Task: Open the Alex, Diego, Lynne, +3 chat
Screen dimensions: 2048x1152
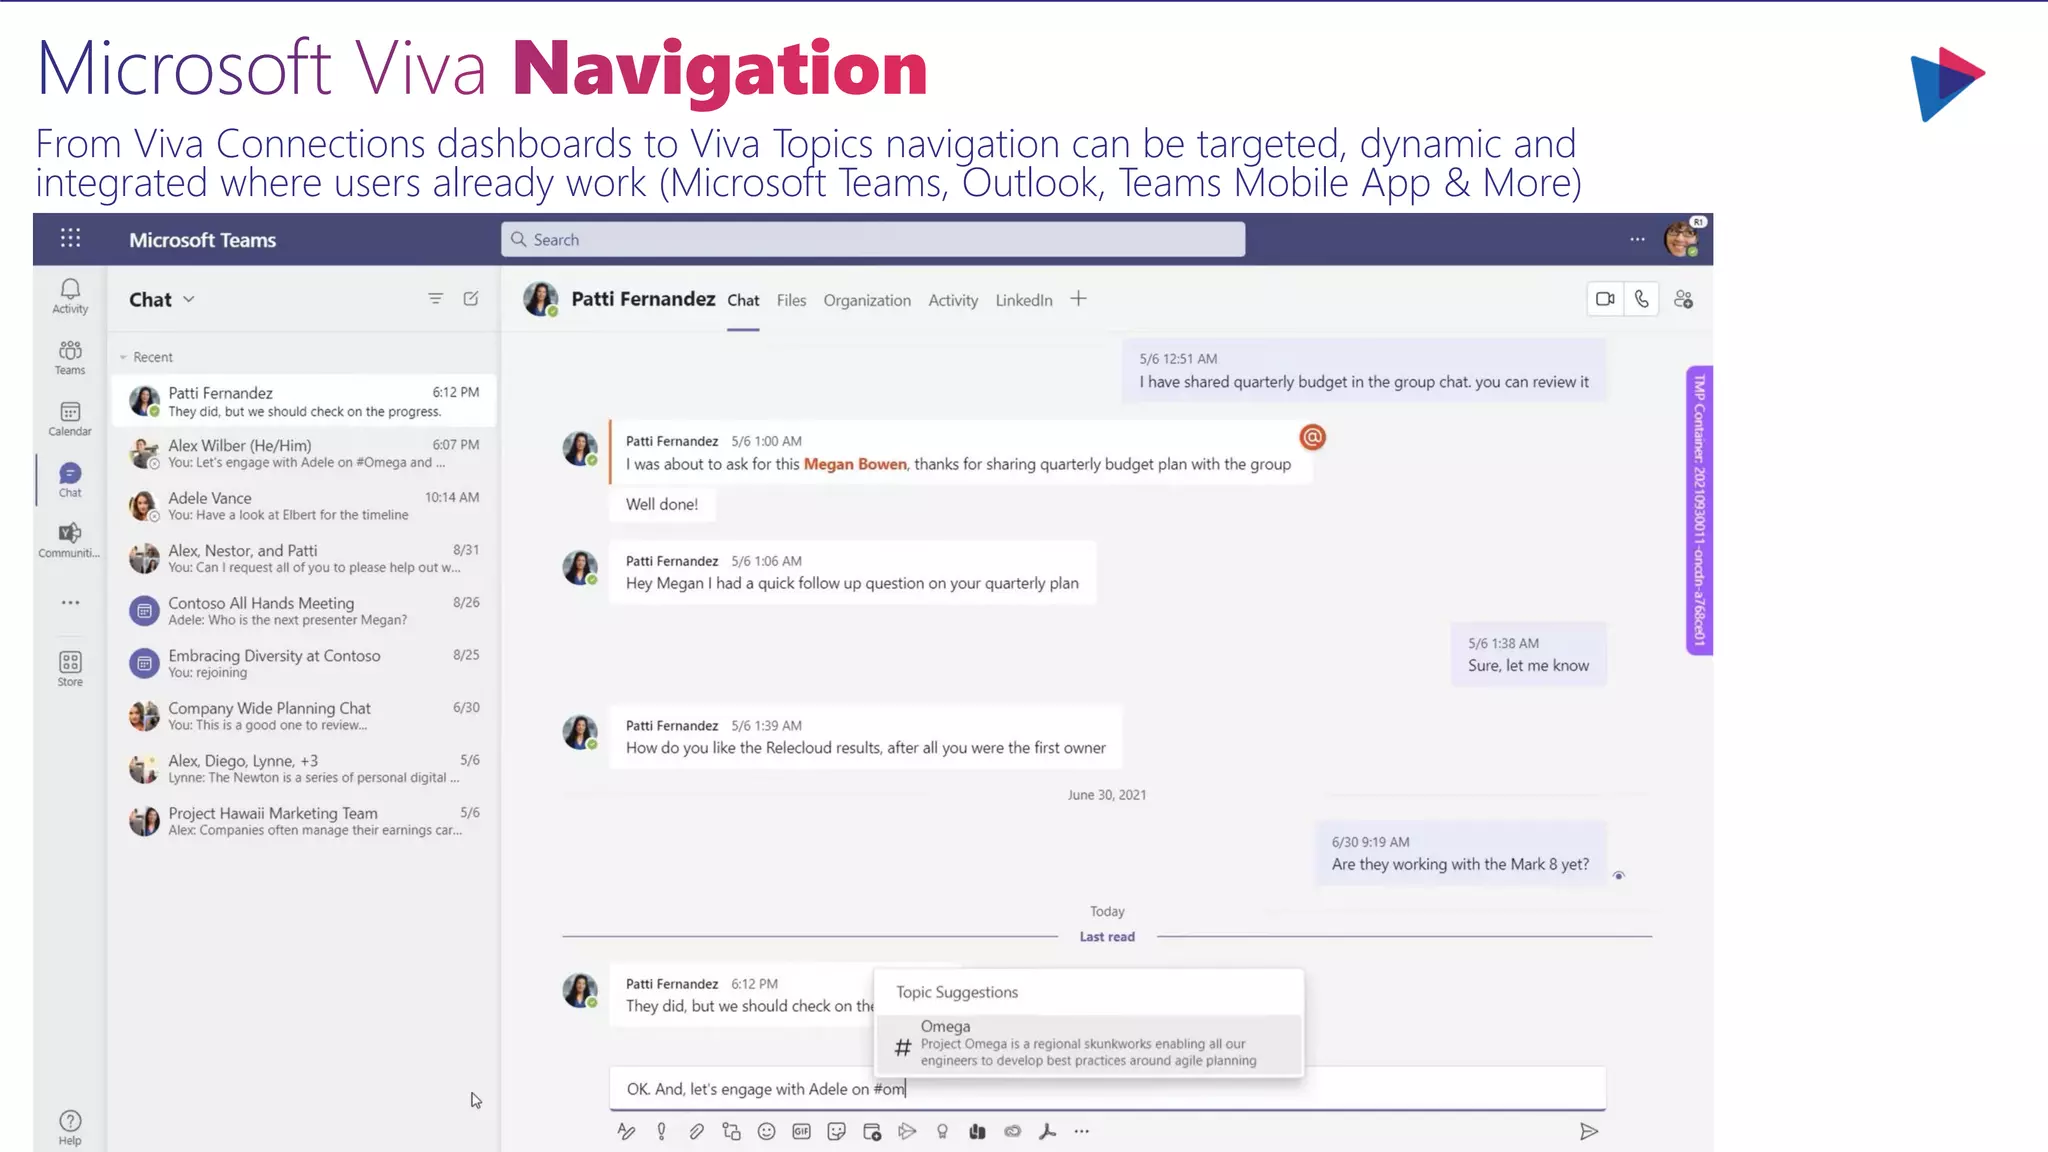Action: tap(304, 768)
